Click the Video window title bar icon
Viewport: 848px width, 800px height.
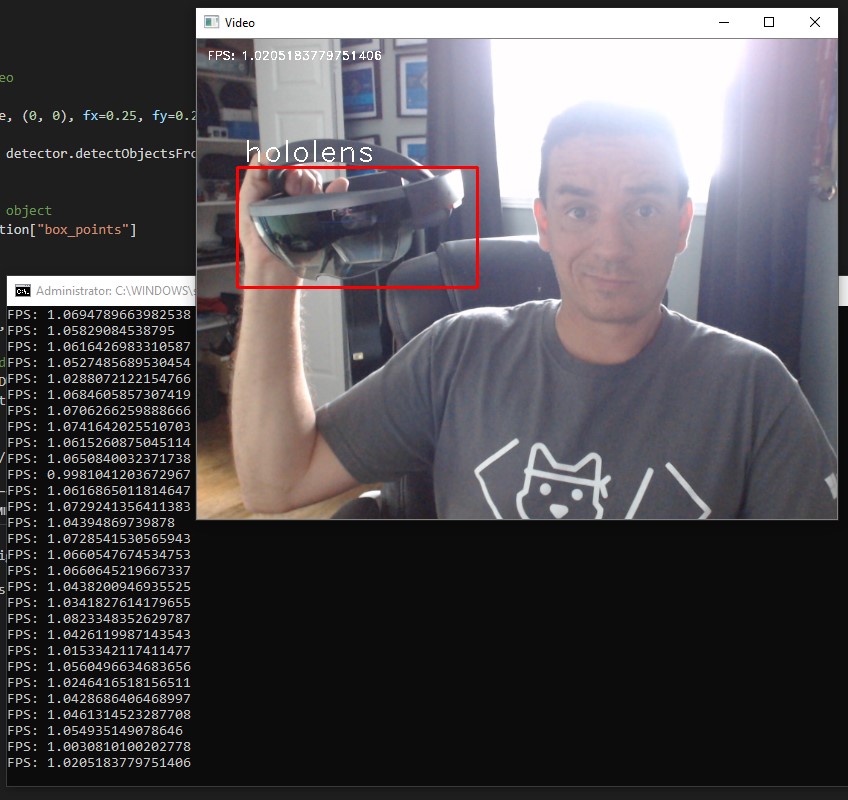click(x=210, y=22)
